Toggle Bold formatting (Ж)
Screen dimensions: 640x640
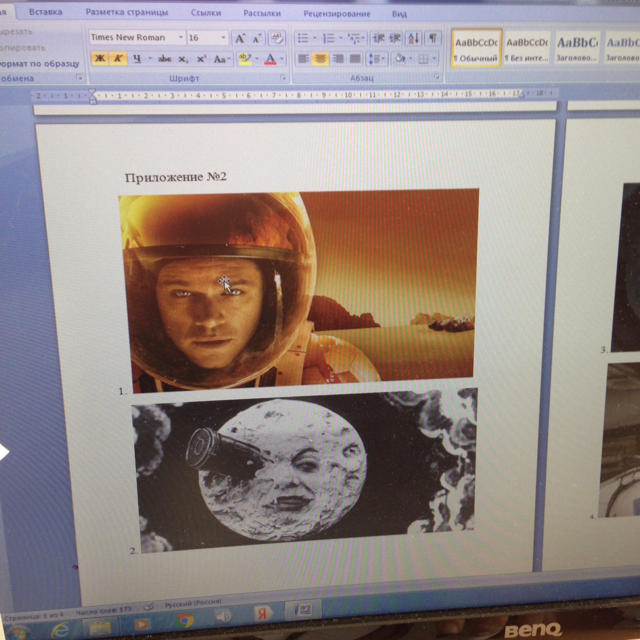99,58
